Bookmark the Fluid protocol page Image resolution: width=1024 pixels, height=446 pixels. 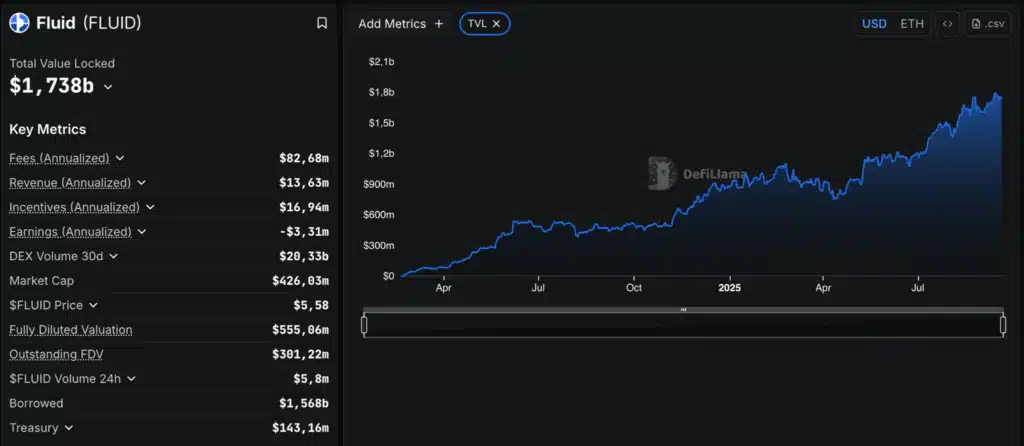coord(321,23)
